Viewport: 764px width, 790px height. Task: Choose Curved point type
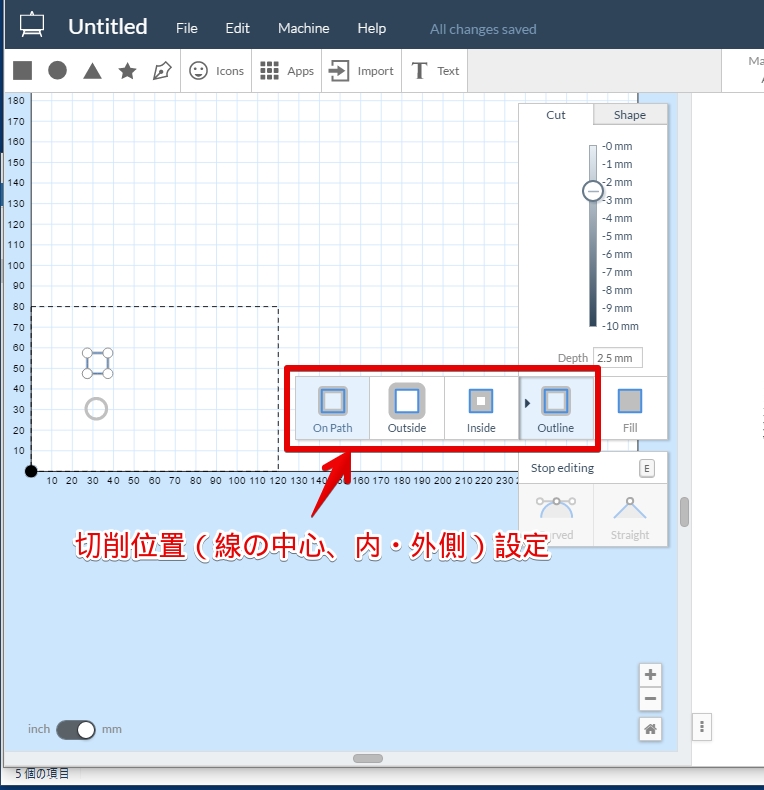[556, 515]
